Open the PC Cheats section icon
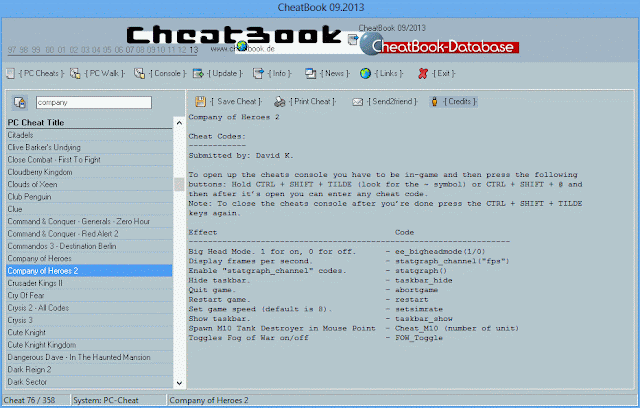The image size is (640, 408). pos(11,73)
